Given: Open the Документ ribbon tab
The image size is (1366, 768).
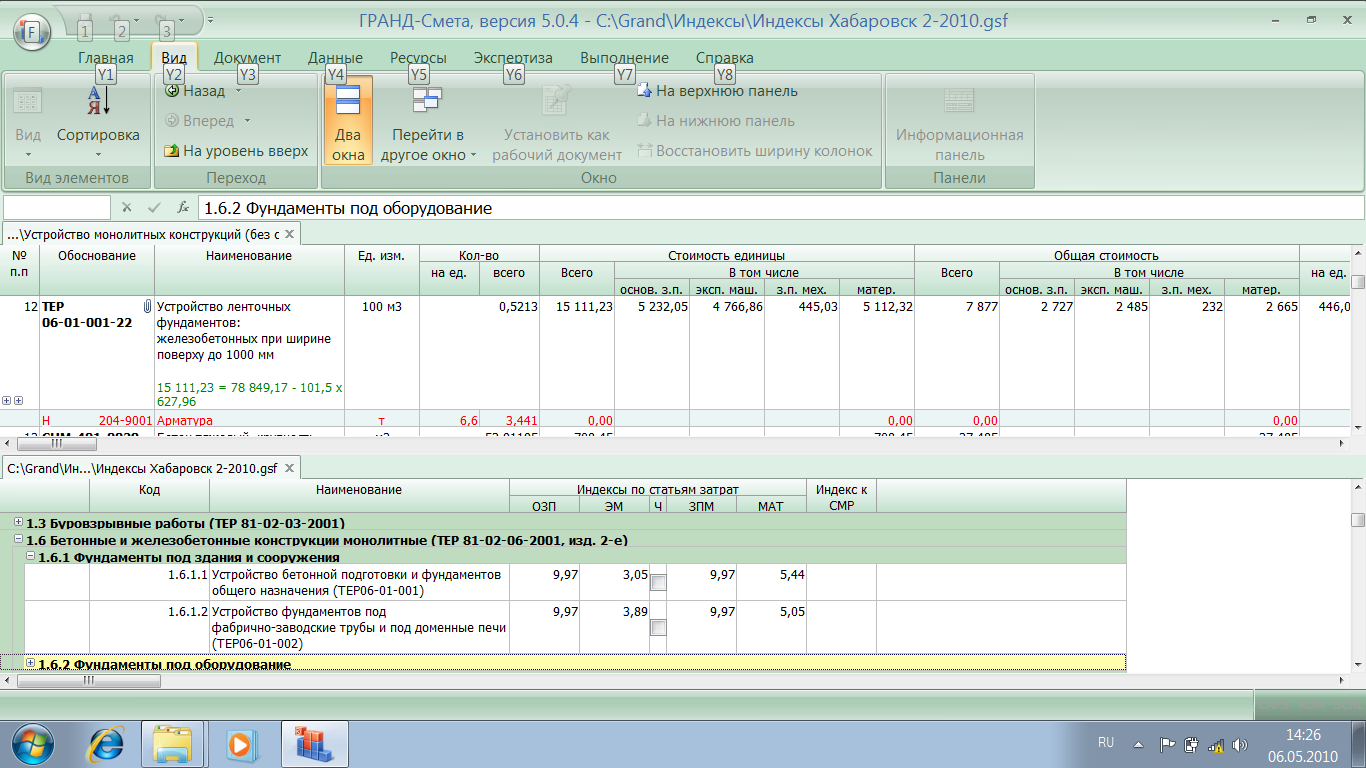Looking at the screenshot, I should pos(247,58).
